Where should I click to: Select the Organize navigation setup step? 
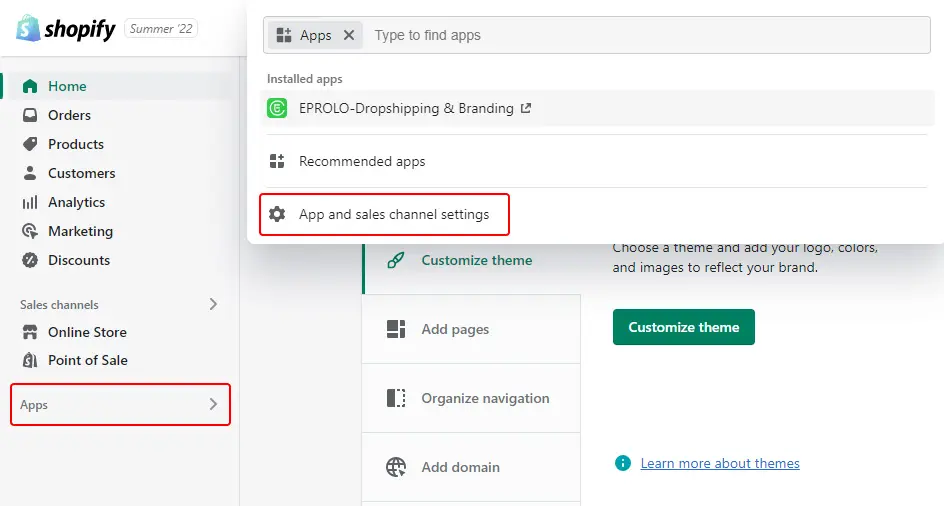pos(471,398)
